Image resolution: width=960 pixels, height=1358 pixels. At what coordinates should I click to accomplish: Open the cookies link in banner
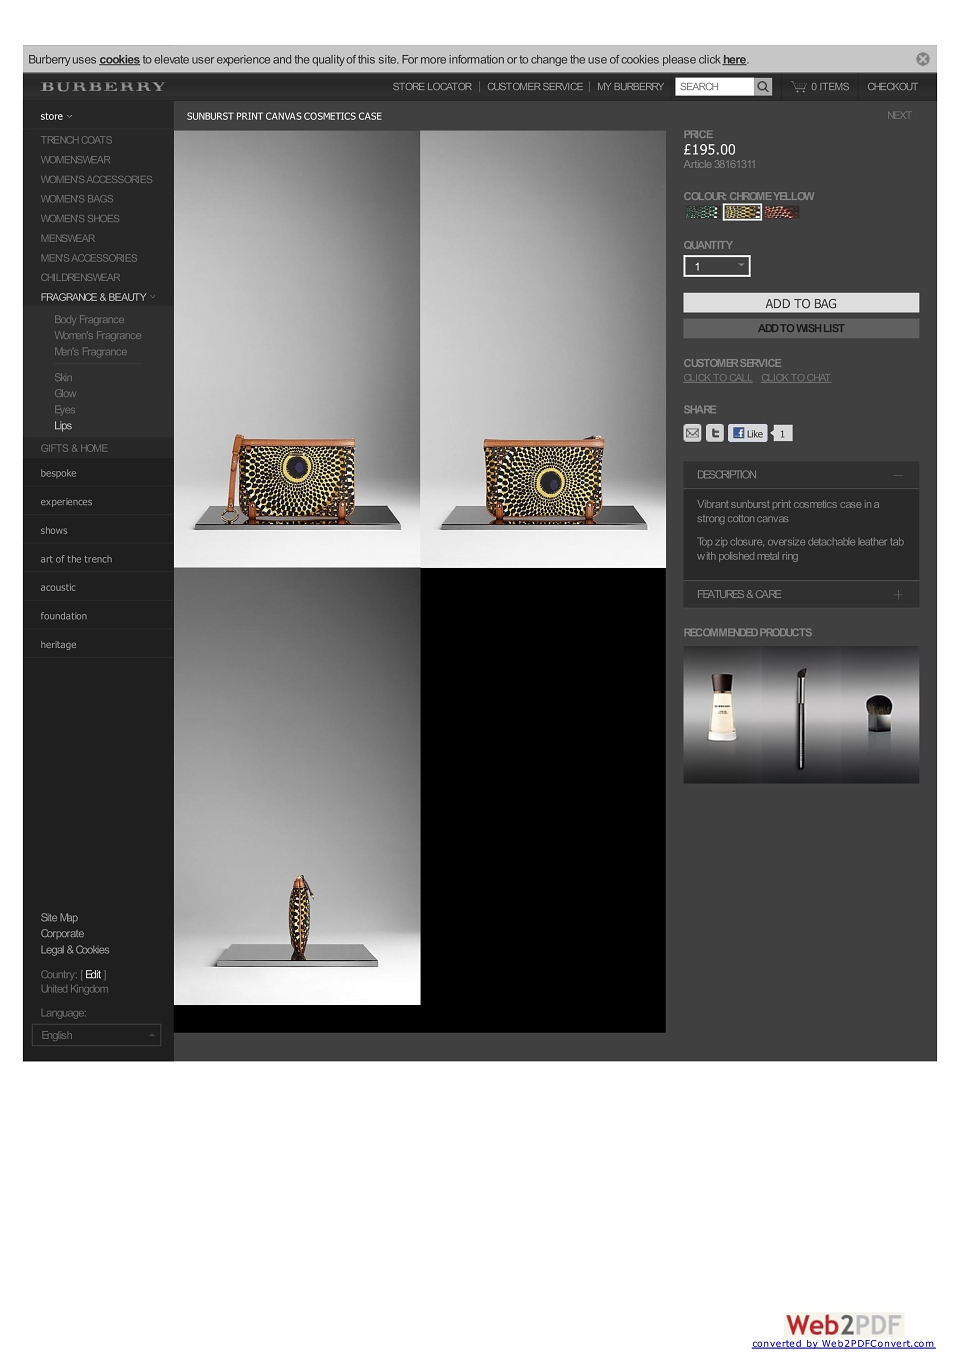[119, 60]
